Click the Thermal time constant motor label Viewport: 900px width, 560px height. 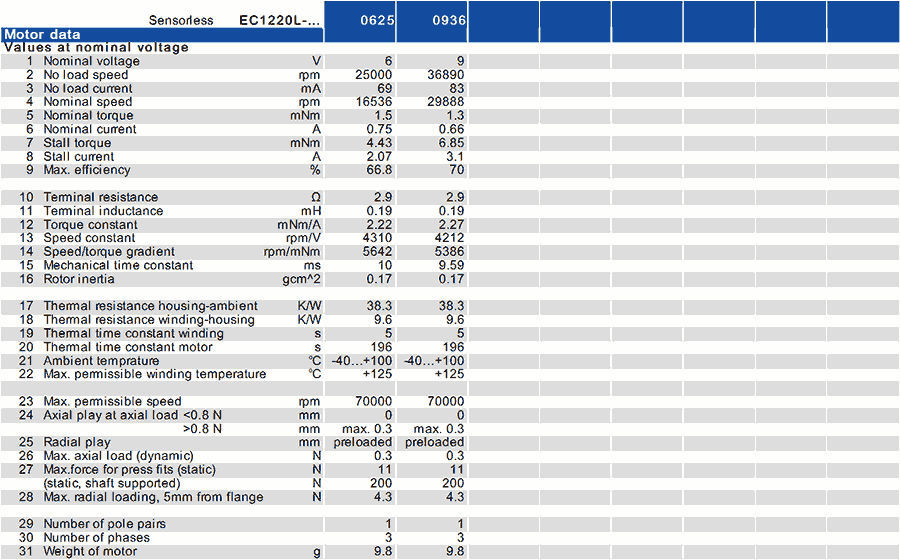pos(128,347)
